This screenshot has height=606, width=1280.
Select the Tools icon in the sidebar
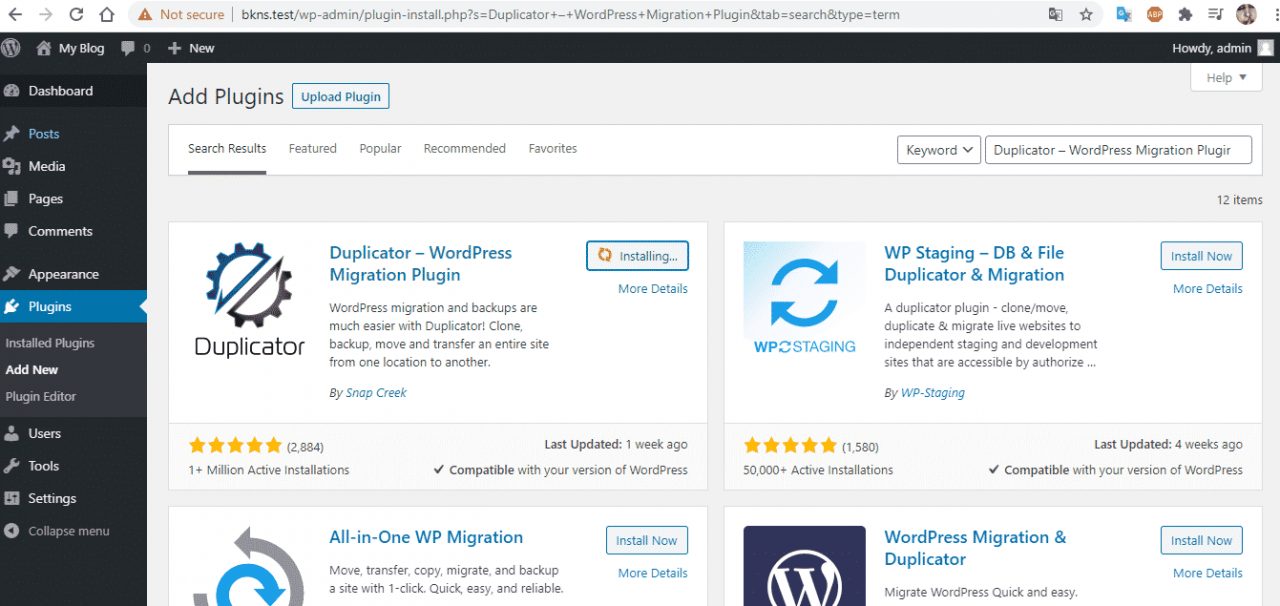pos(10,466)
